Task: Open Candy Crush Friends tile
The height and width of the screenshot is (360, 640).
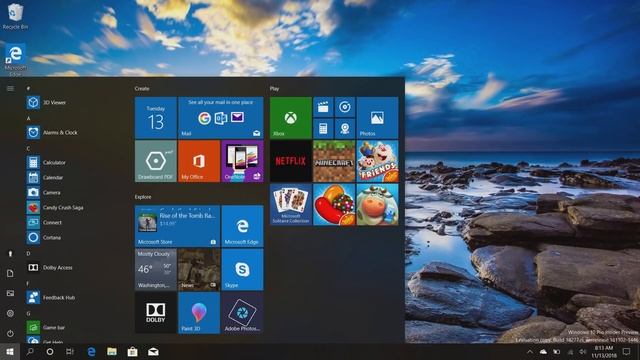Action: [377, 161]
